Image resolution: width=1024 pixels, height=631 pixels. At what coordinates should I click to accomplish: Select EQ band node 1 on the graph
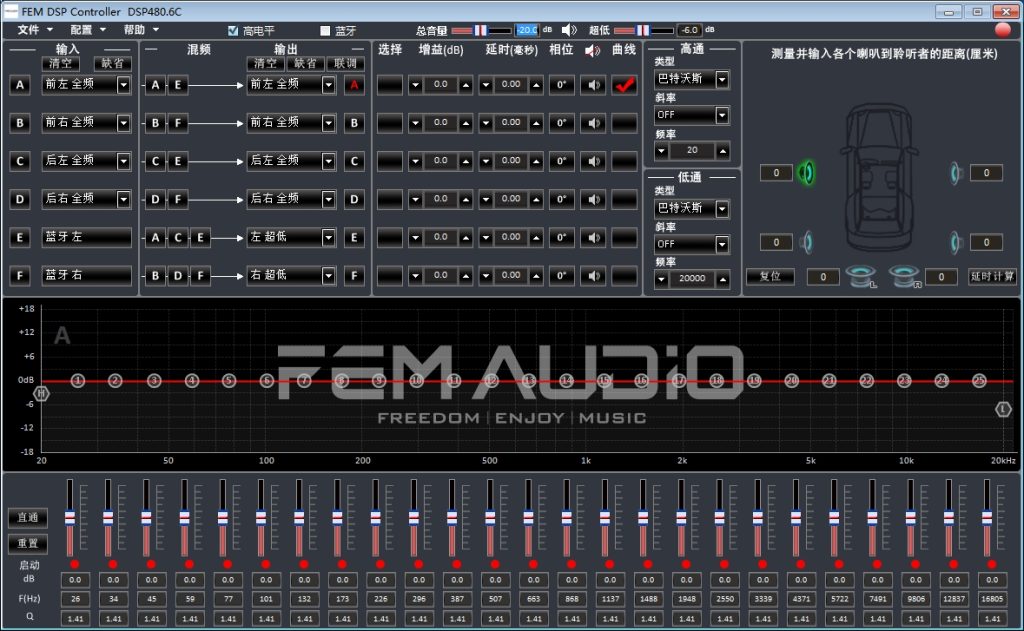(x=78, y=380)
